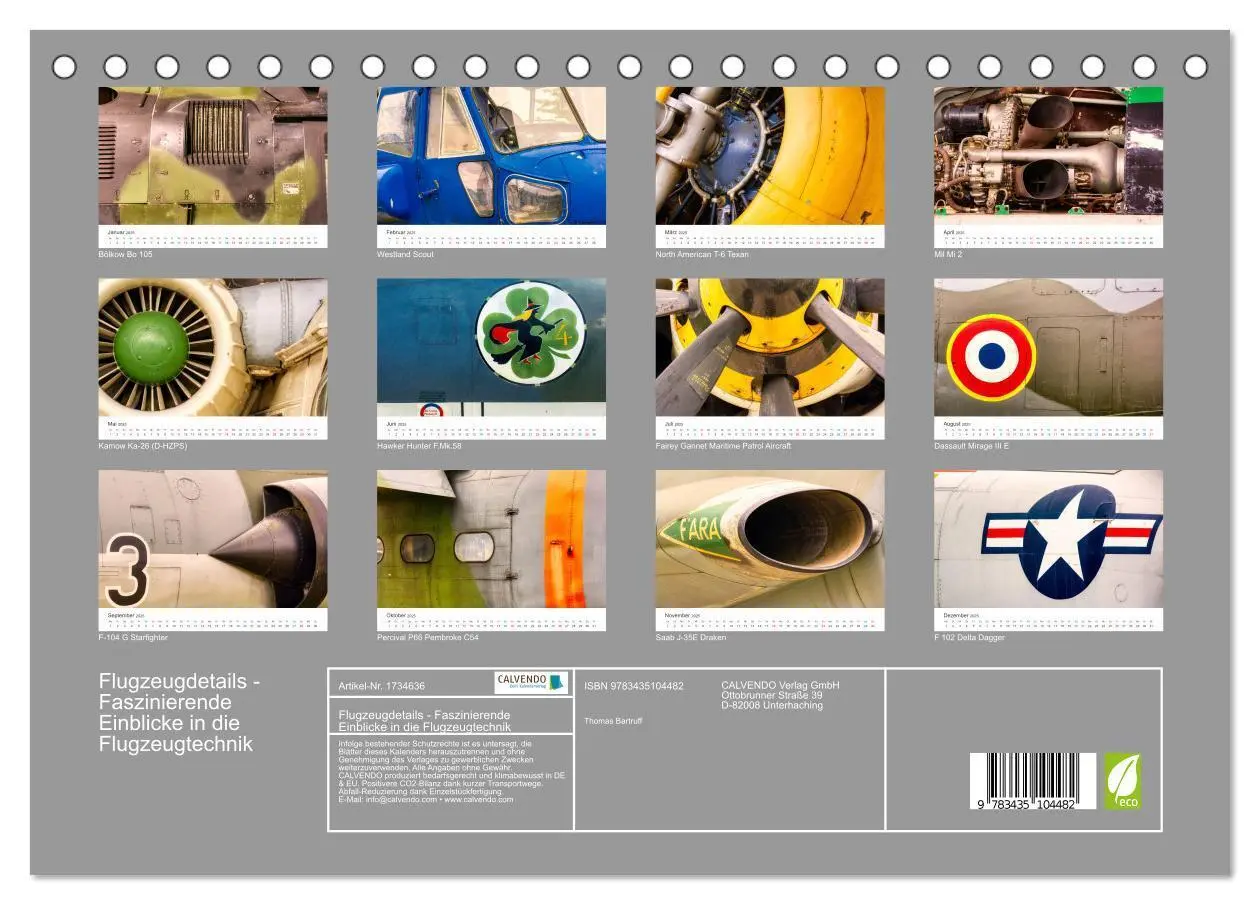Click the author name Thomas Bartruff

[x=613, y=721]
